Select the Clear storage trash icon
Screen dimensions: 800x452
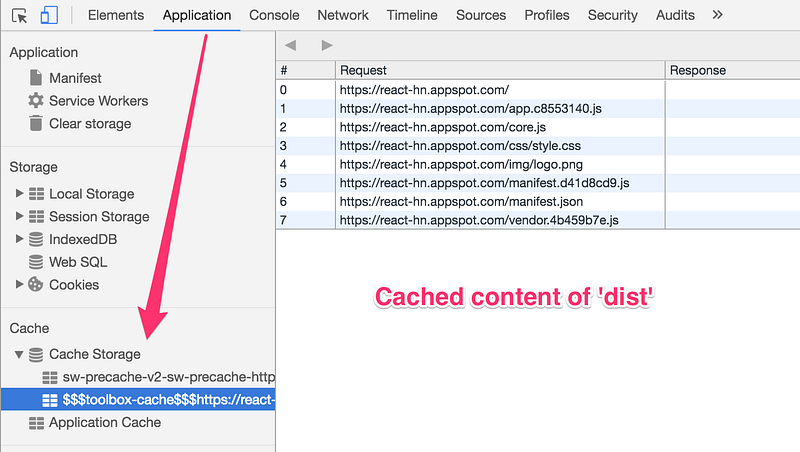coord(36,123)
